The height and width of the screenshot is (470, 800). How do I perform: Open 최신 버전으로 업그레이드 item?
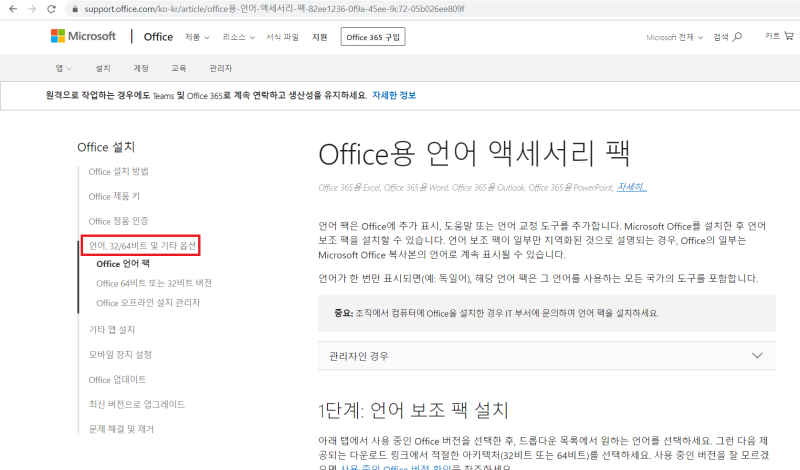pyautogui.click(x=137, y=404)
